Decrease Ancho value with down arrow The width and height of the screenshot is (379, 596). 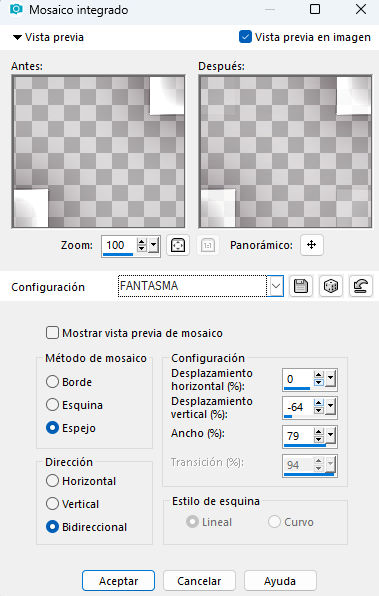[x=319, y=439]
